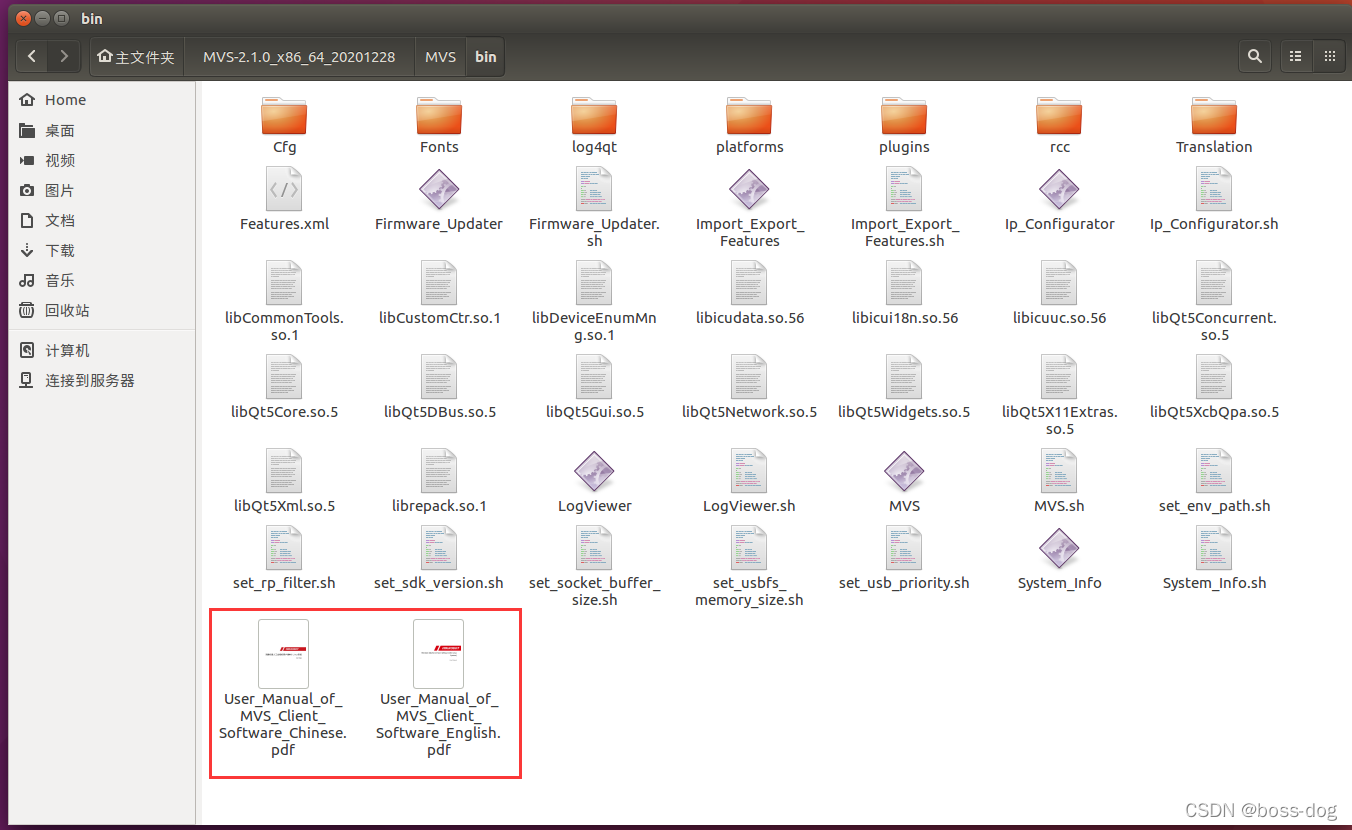Select the LogViewer.sh file name
This screenshot has height=830, width=1352.
pos(749,506)
